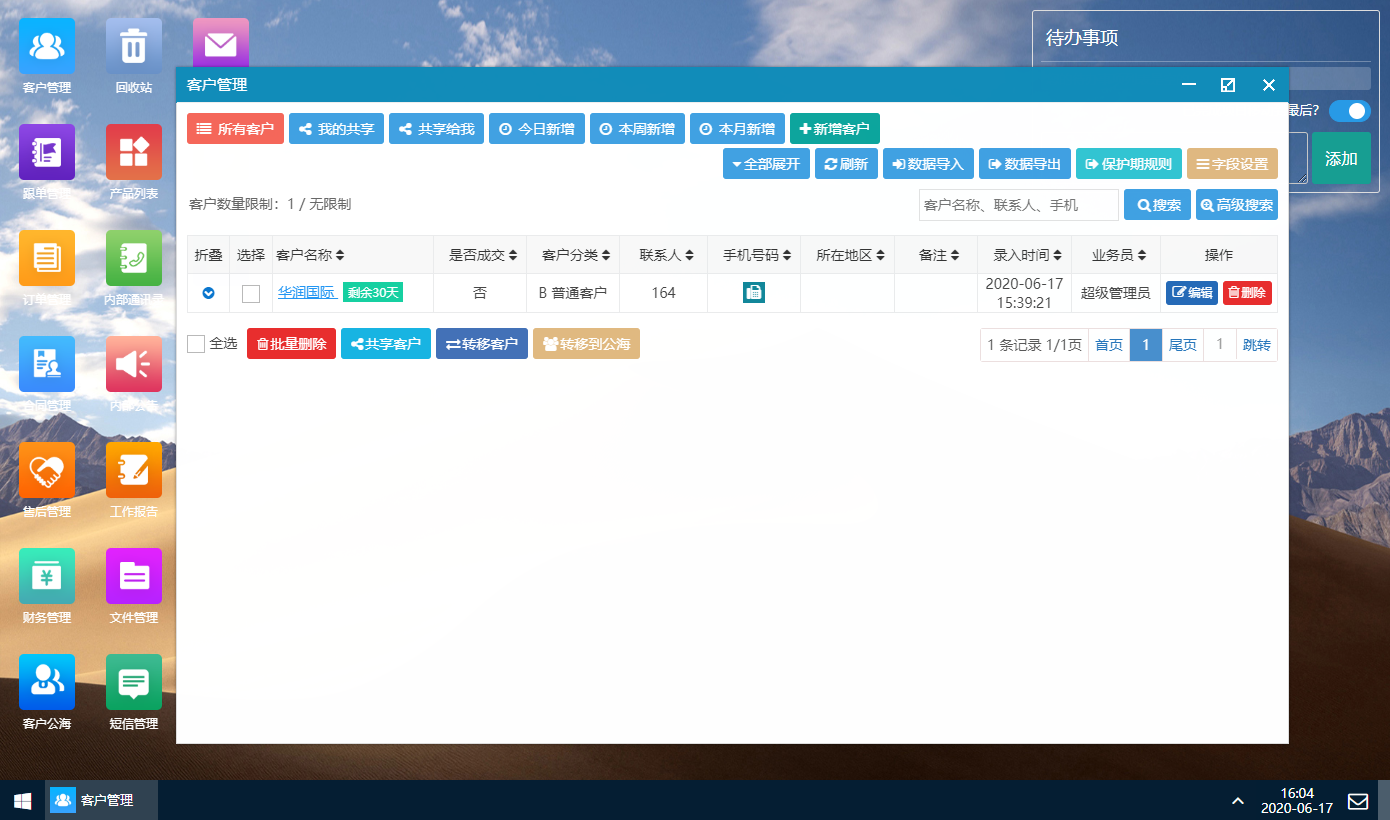Click the customer name search input field
This screenshot has width=1390, height=820.
(x=1018, y=205)
